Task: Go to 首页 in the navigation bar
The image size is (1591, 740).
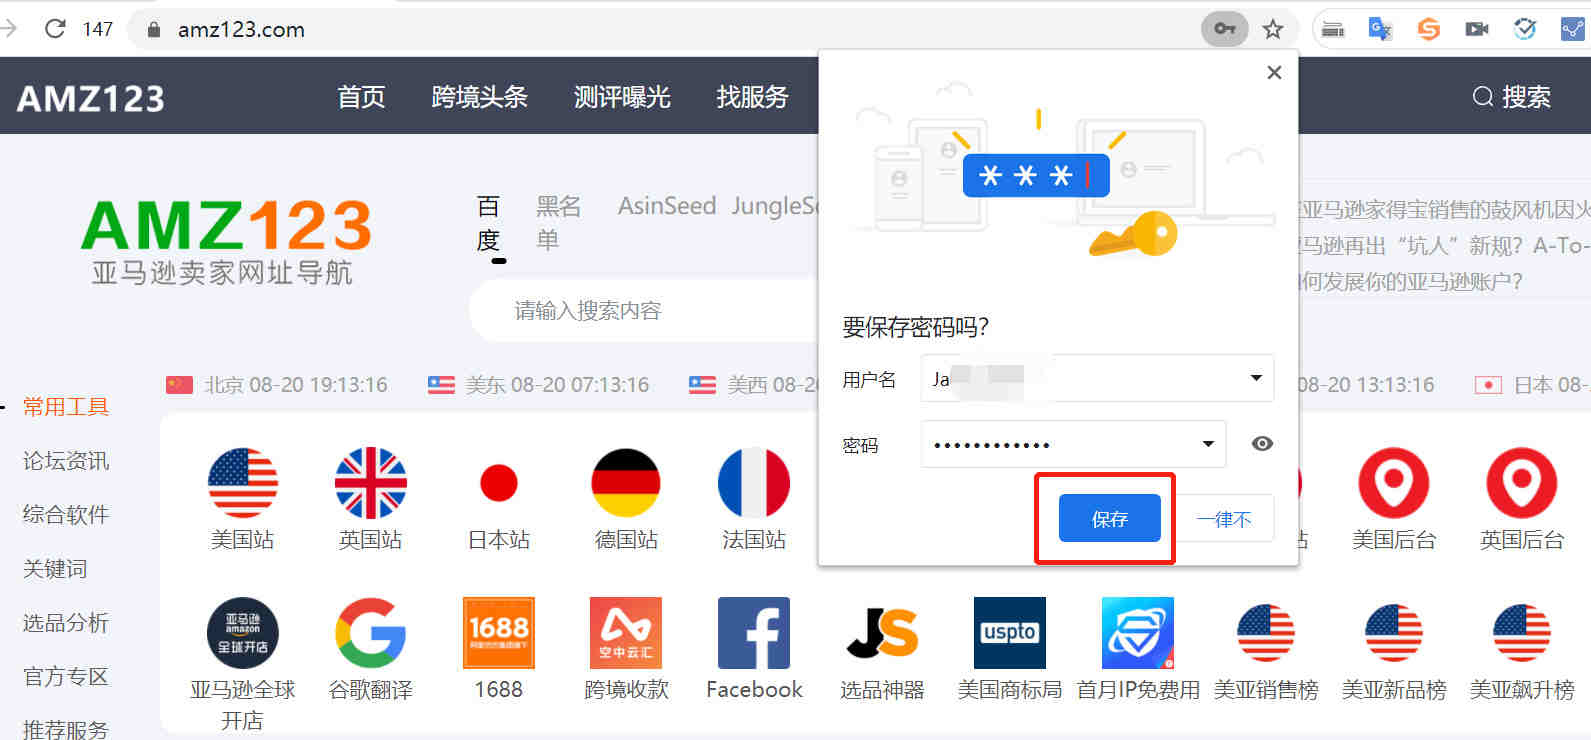Action: [x=361, y=97]
